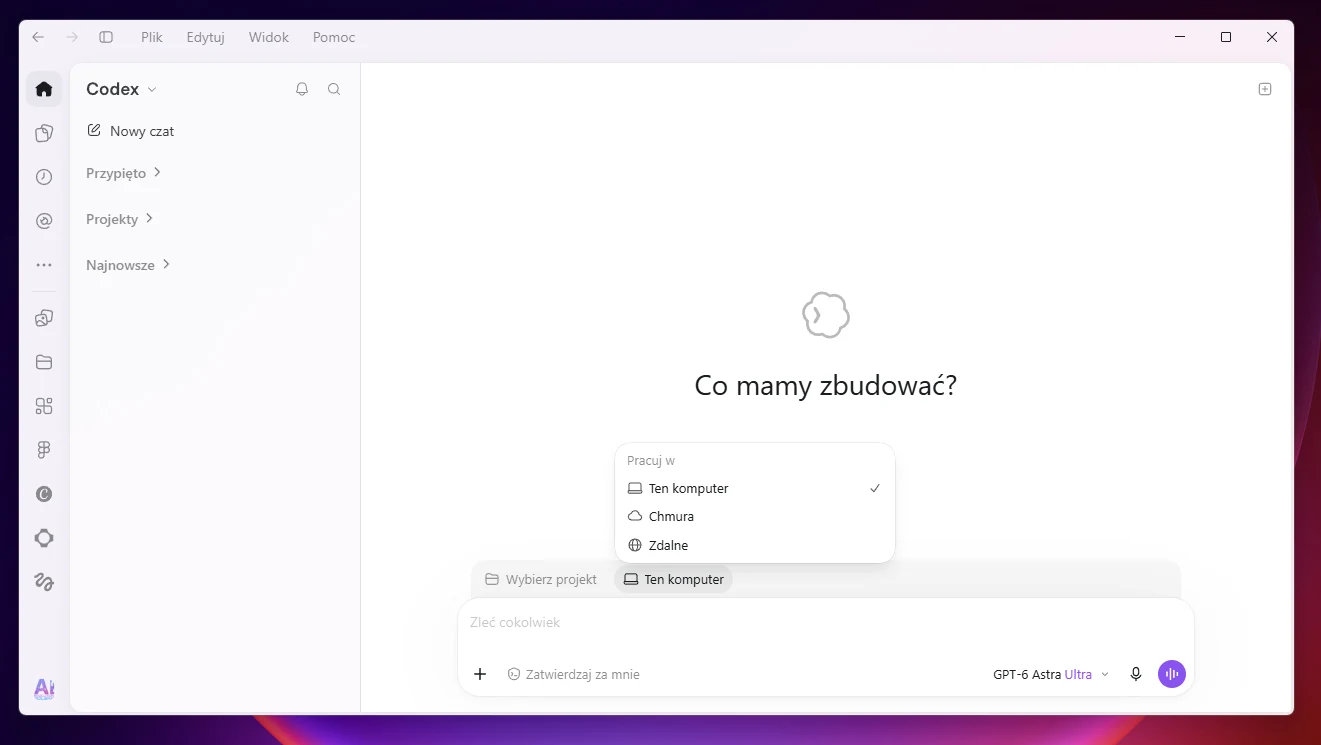The width and height of the screenshot is (1321, 745).
Task: Click the squiggle icon in left rail
Action: pyautogui.click(x=44, y=581)
